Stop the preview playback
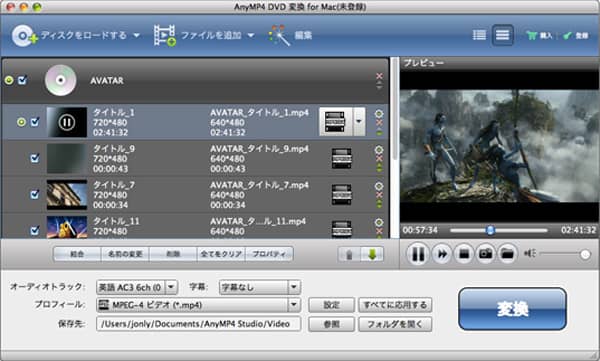 coord(464,253)
